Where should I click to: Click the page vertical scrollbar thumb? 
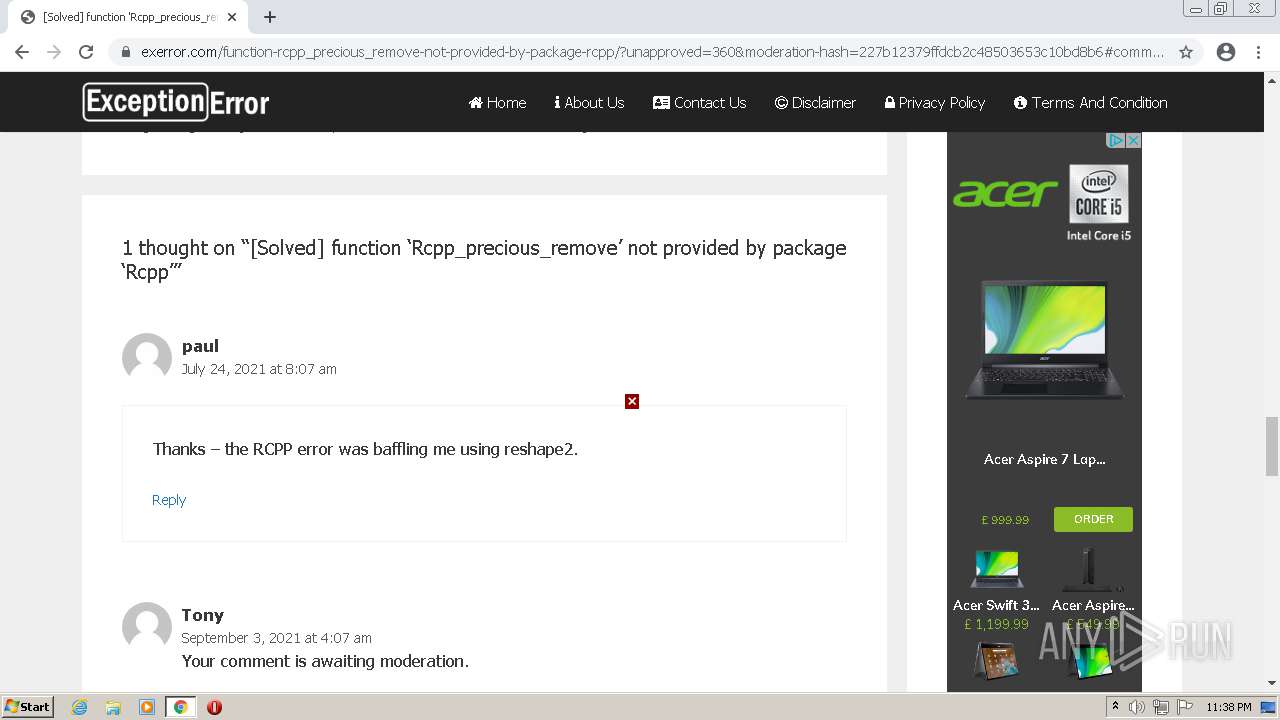coord(1272,446)
